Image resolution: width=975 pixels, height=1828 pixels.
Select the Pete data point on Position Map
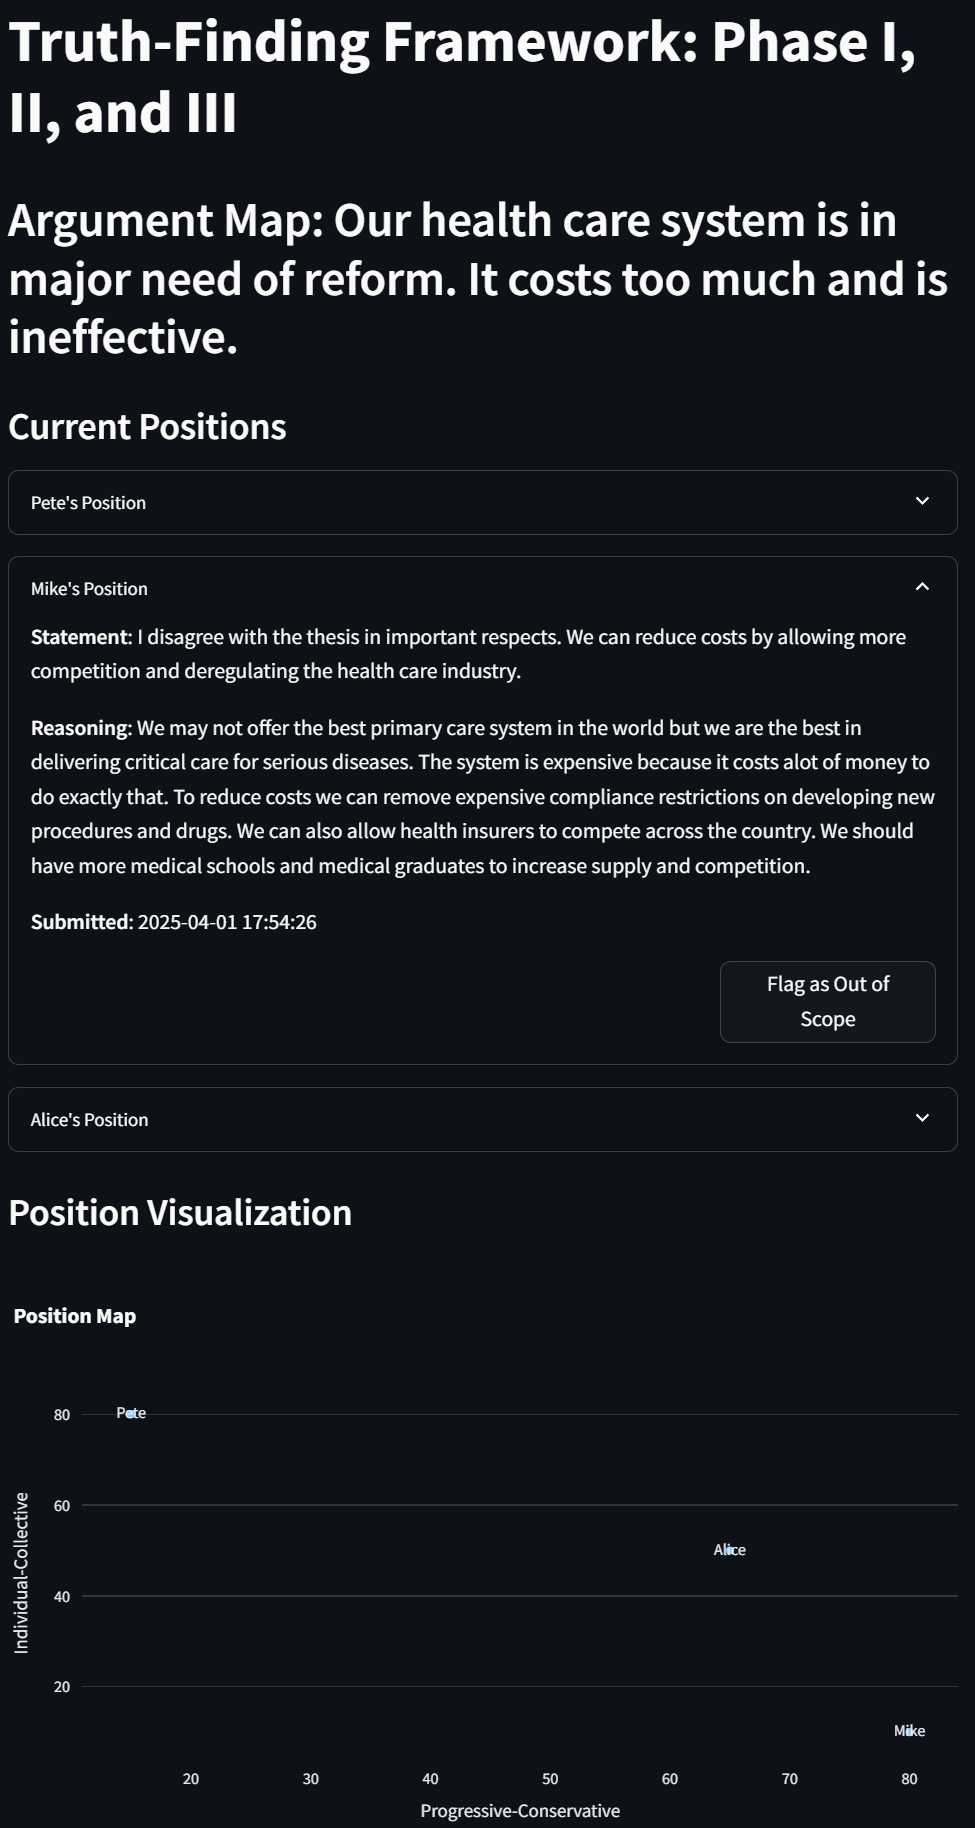click(131, 1414)
